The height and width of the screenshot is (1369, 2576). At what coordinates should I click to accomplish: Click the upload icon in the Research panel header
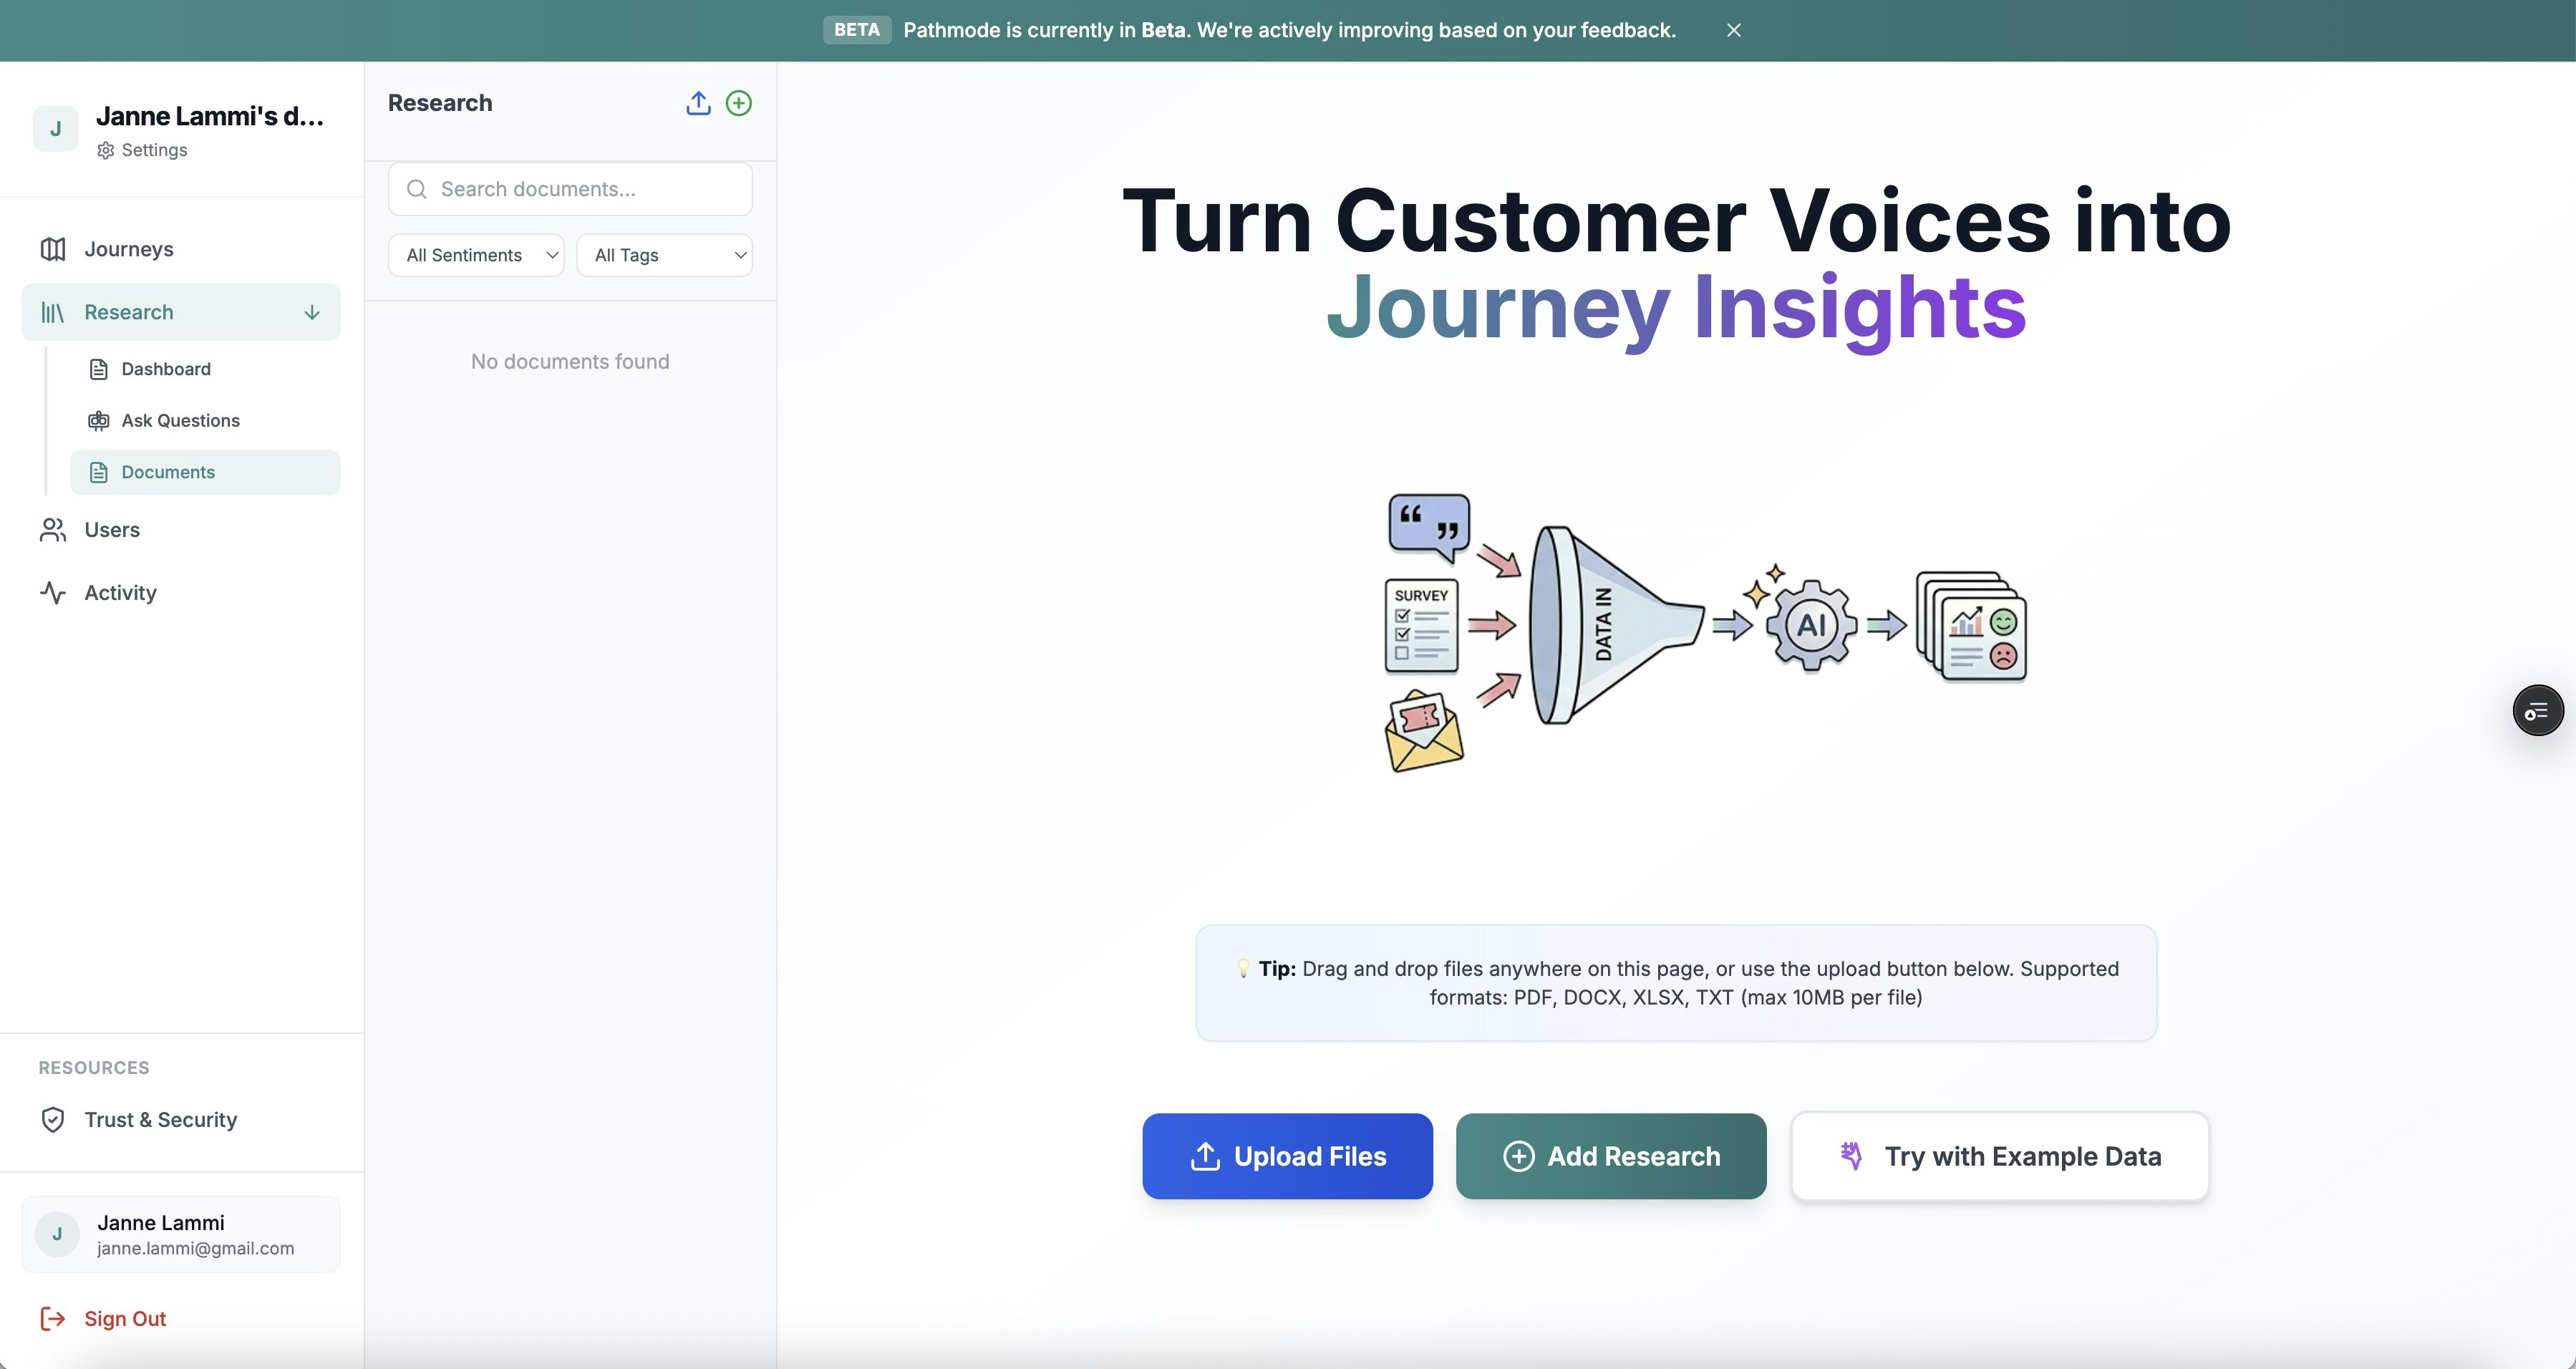tap(698, 103)
